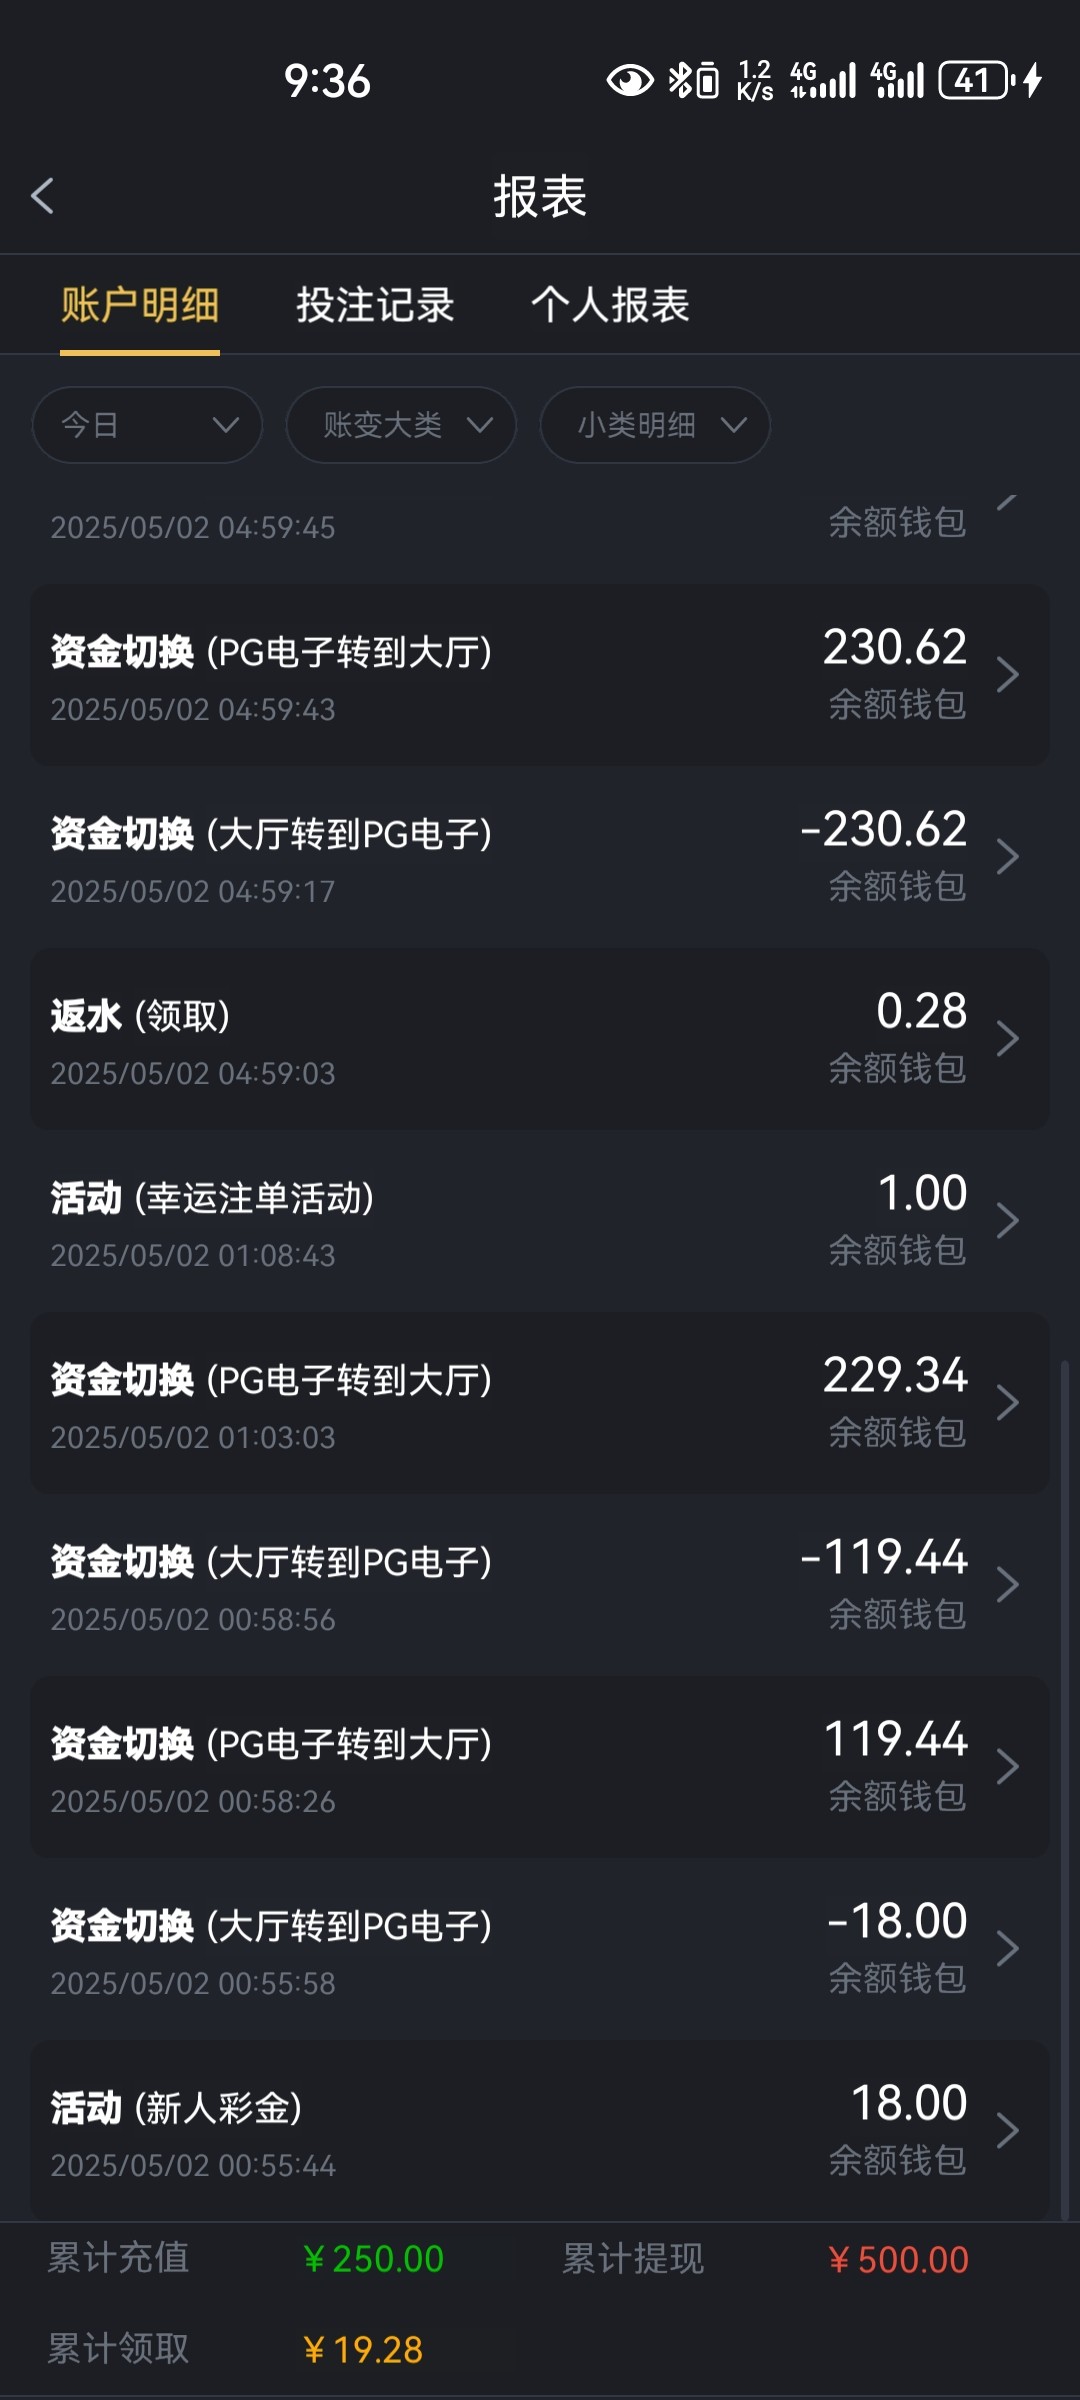The width and height of the screenshot is (1080, 2400).
Task: Tap the battery indicator in status bar
Action: tap(975, 80)
